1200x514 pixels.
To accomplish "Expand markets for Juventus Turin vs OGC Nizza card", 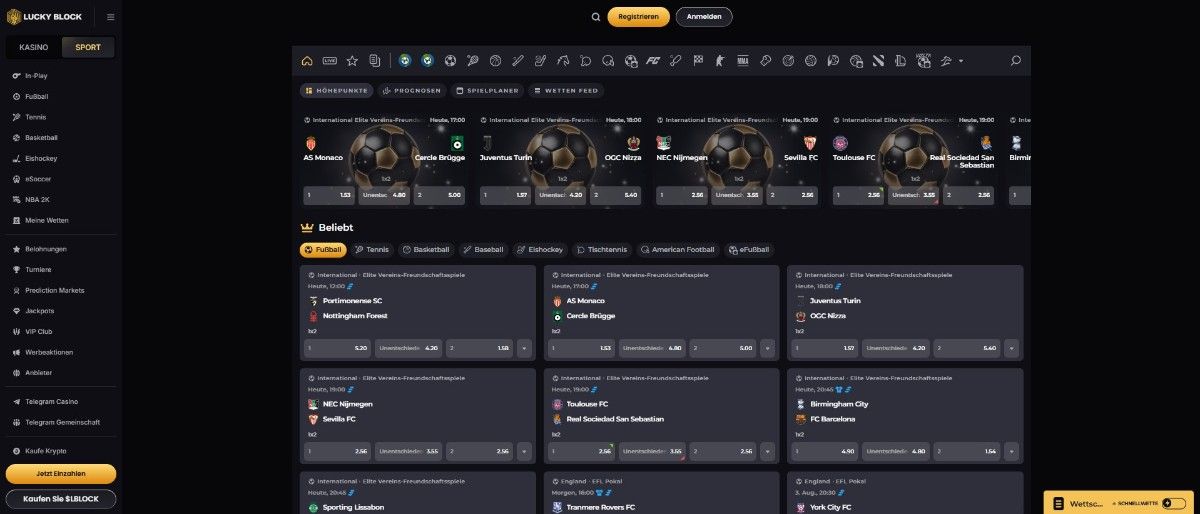I will pyautogui.click(x=1012, y=348).
